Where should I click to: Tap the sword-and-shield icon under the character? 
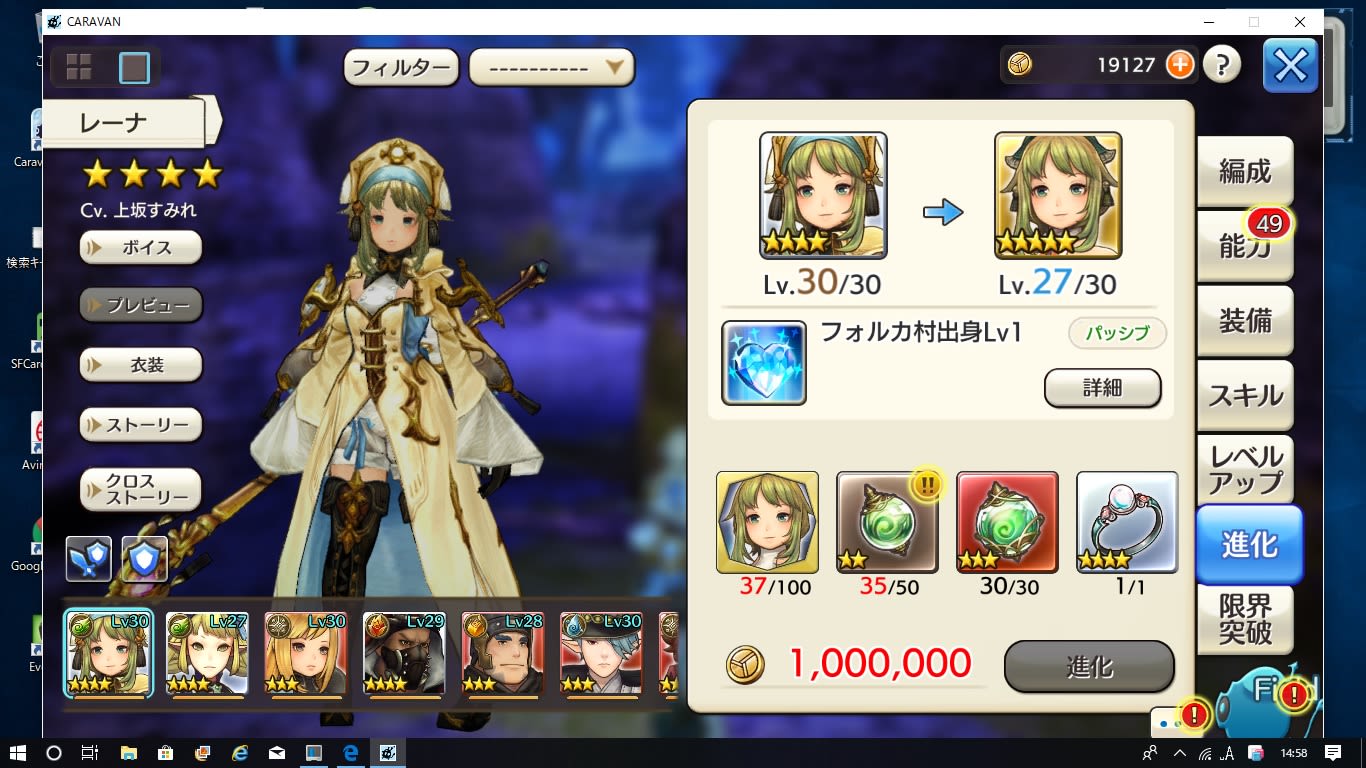tap(88, 559)
